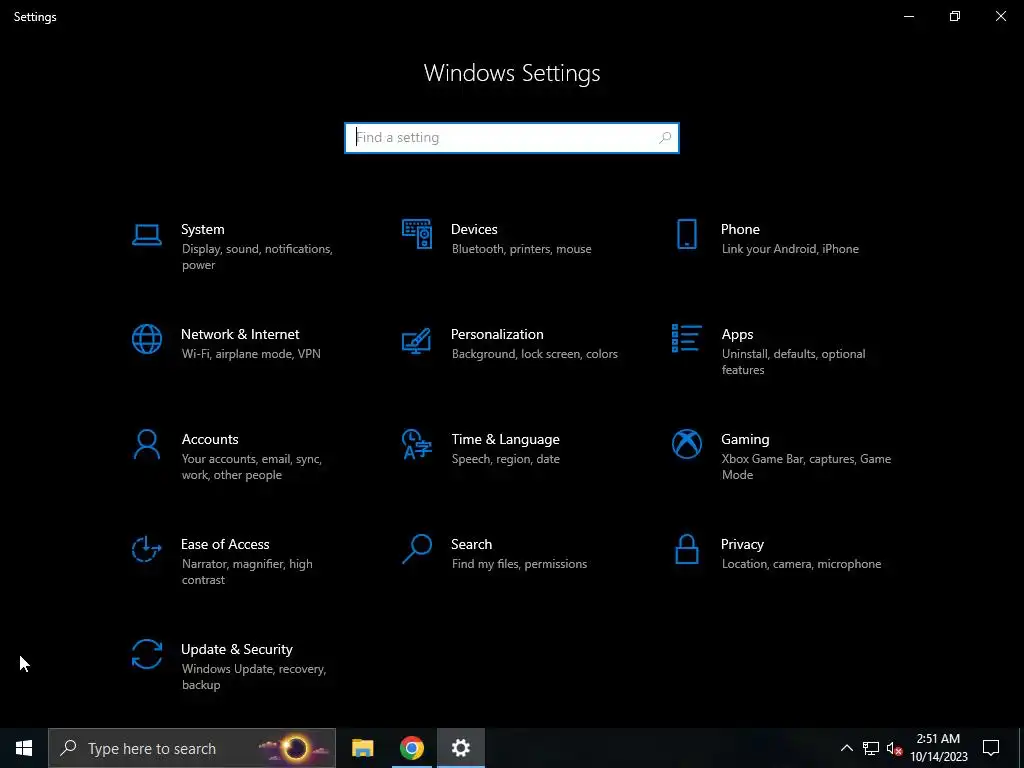Viewport: 1024px width, 768px height.
Task: Click the Accounts heading
Action: click(x=210, y=440)
